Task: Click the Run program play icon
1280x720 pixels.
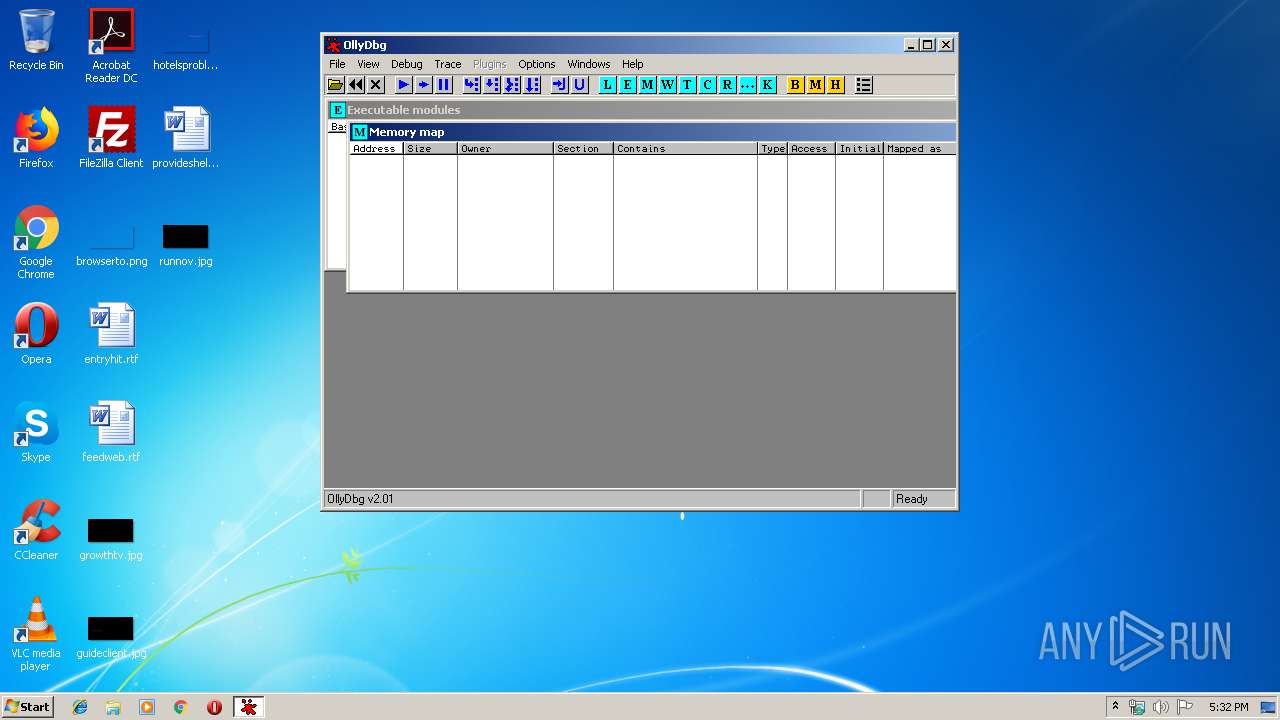Action: click(x=404, y=85)
